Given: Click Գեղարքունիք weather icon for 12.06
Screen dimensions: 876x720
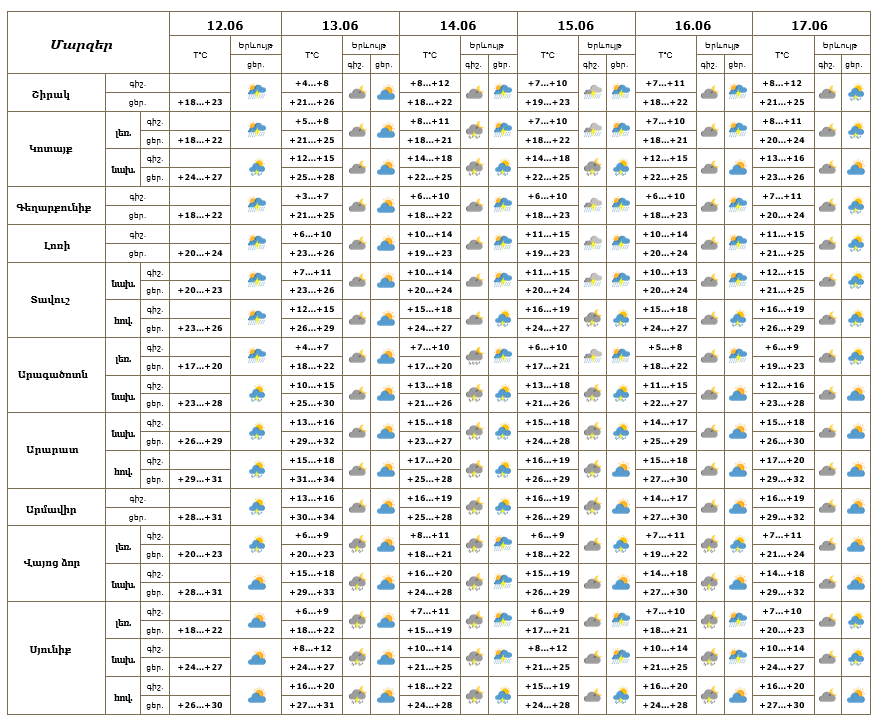Looking at the screenshot, I should (x=256, y=205).
